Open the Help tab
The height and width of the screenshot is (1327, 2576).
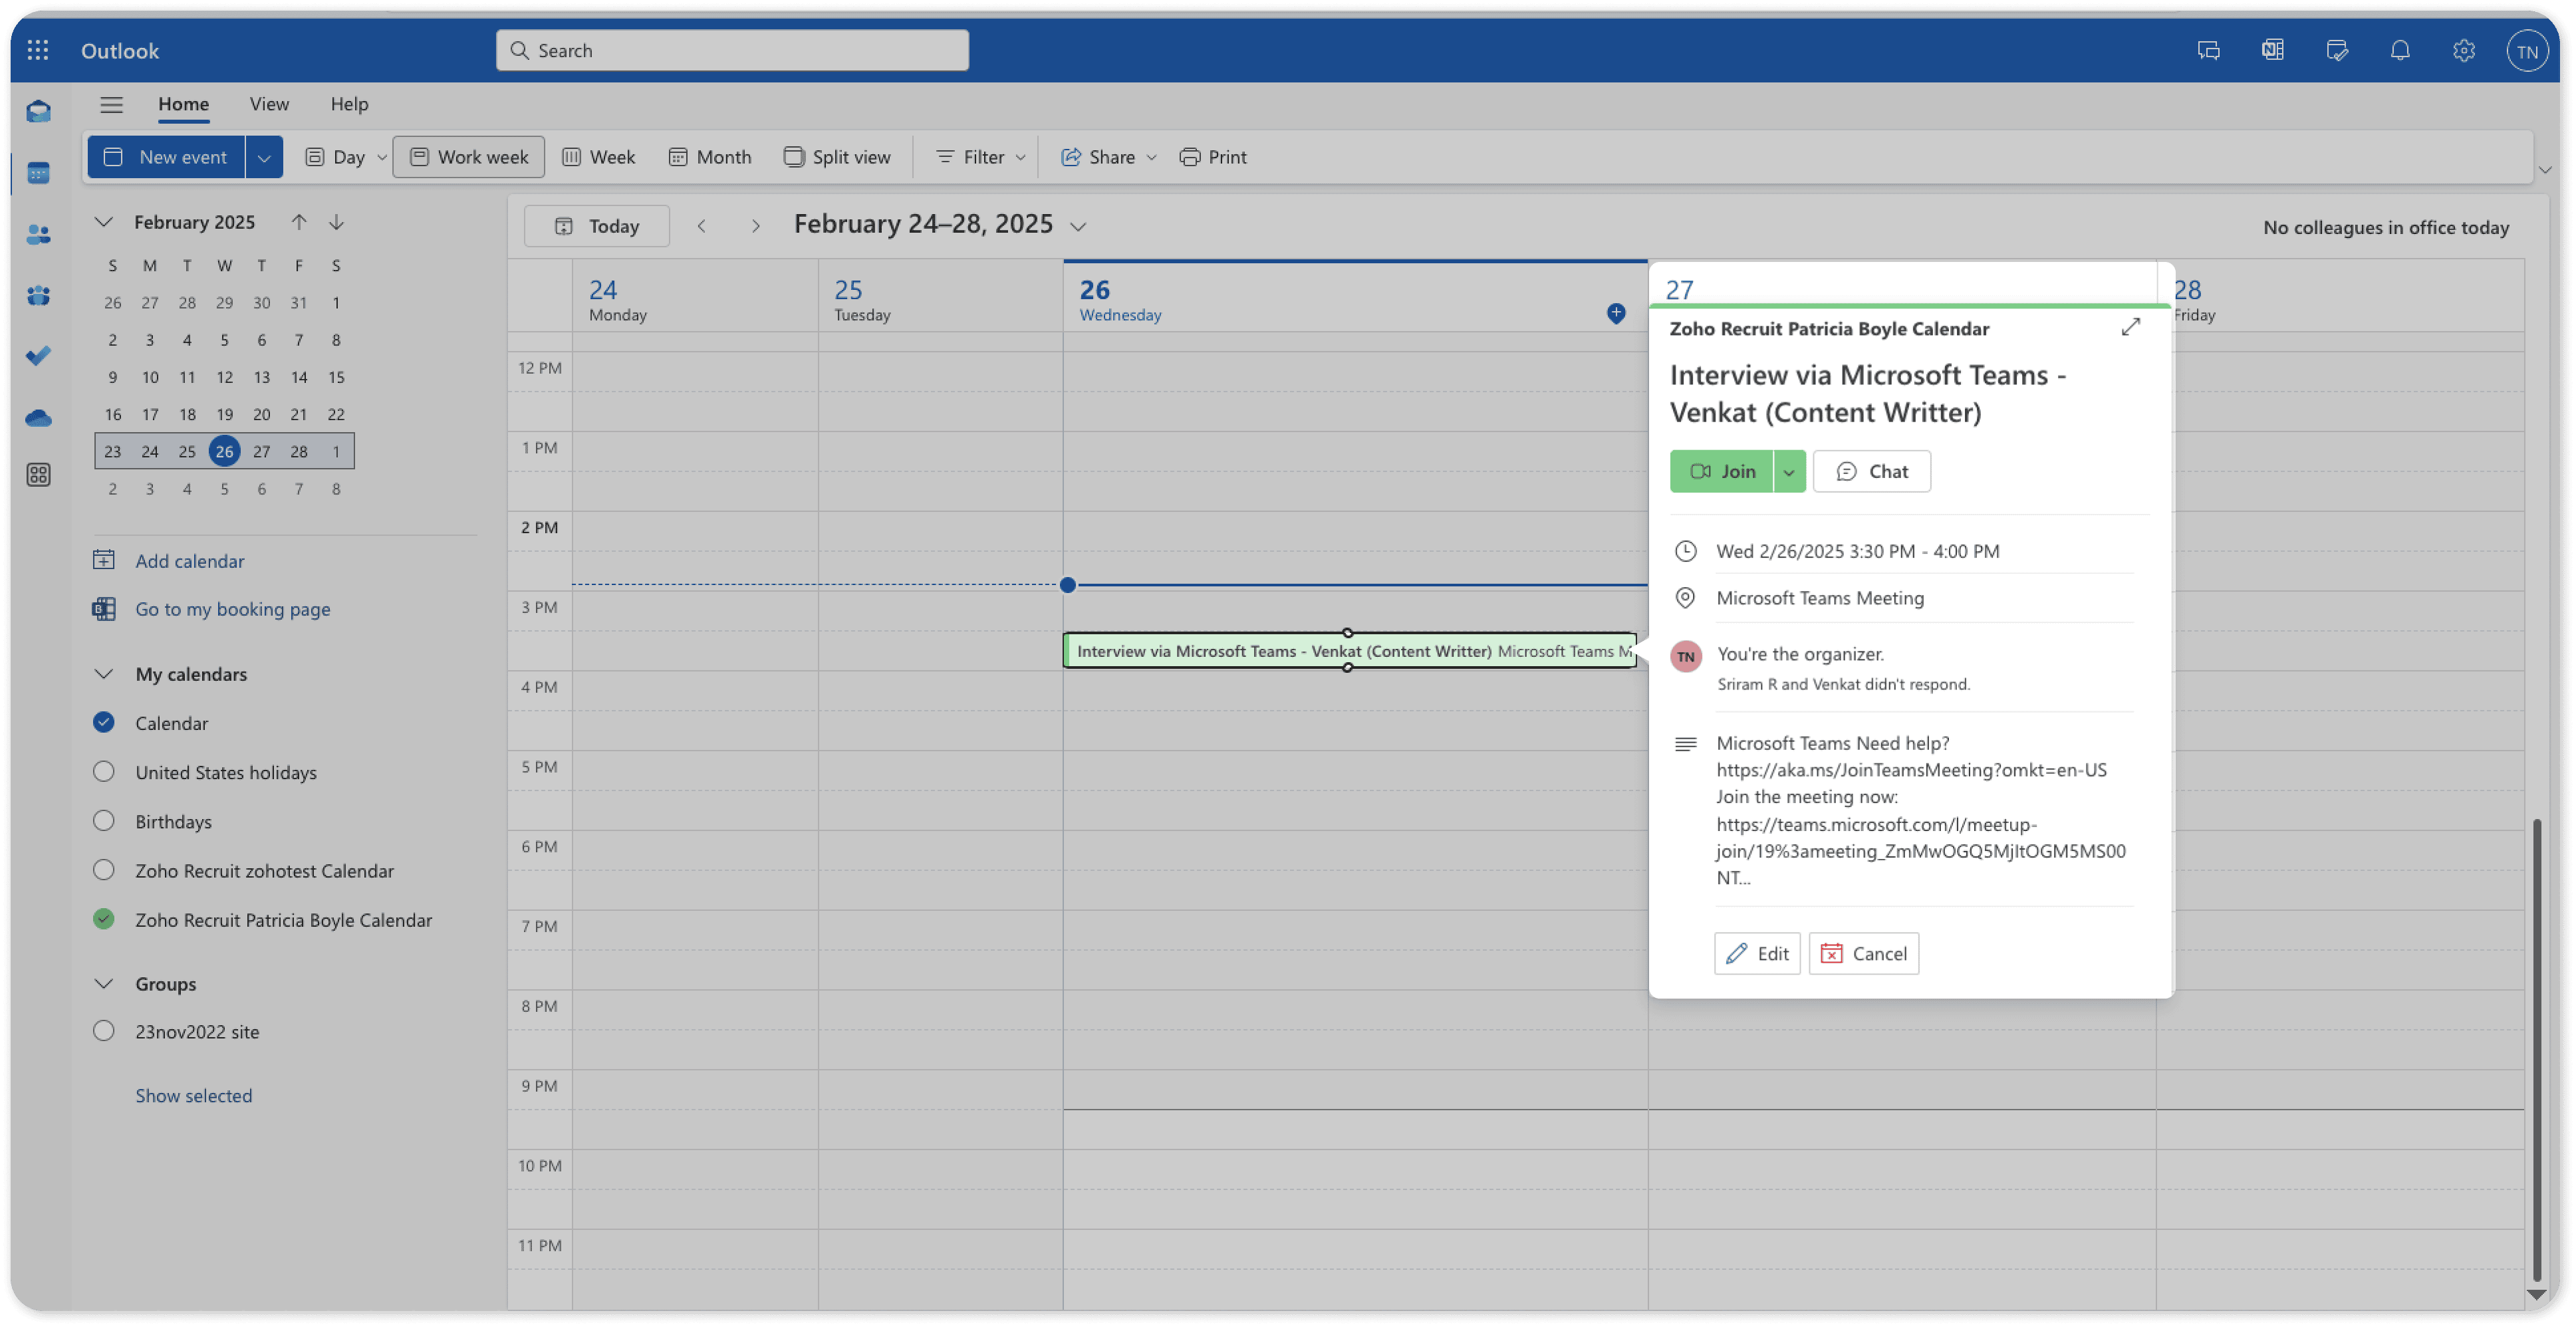point(349,104)
